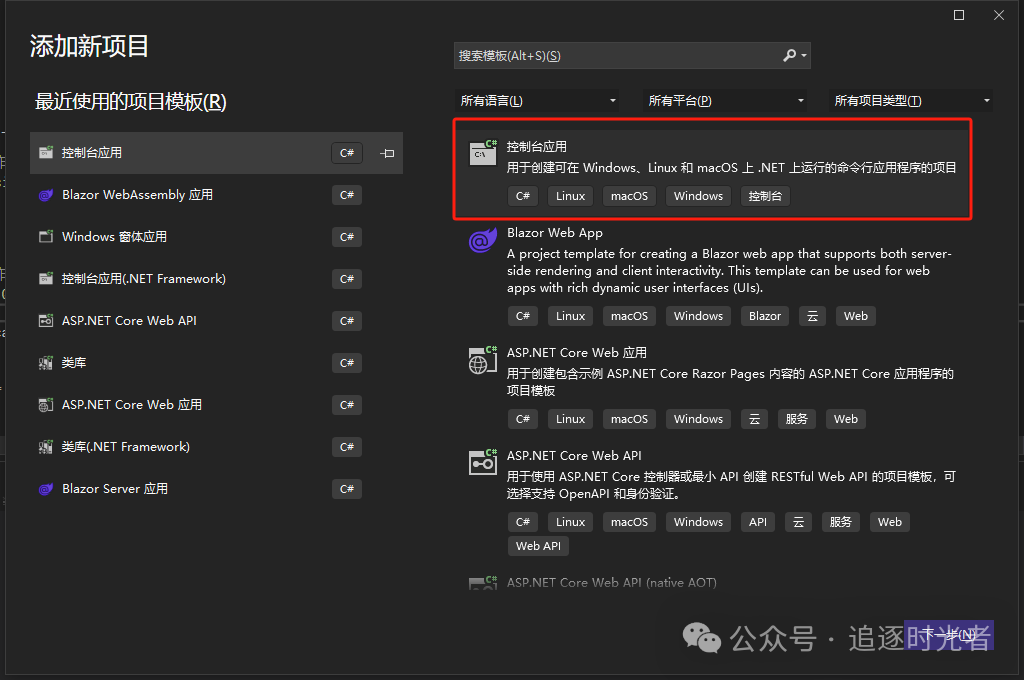1024x680 pixels.
Task: Select the ASP.NET Core Web API template icon
Action: point(482,462)
